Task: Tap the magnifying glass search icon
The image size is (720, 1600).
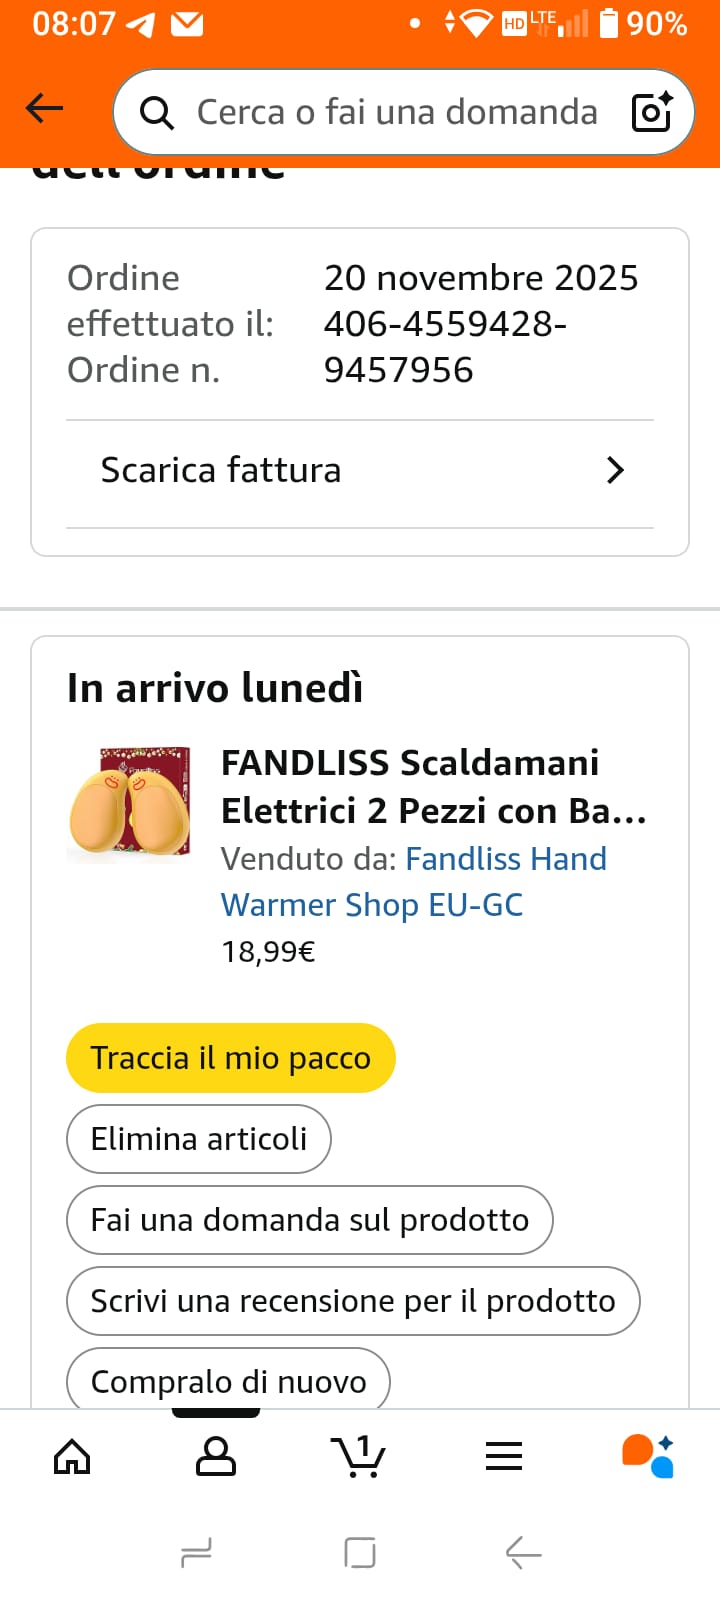Action: 156,113
